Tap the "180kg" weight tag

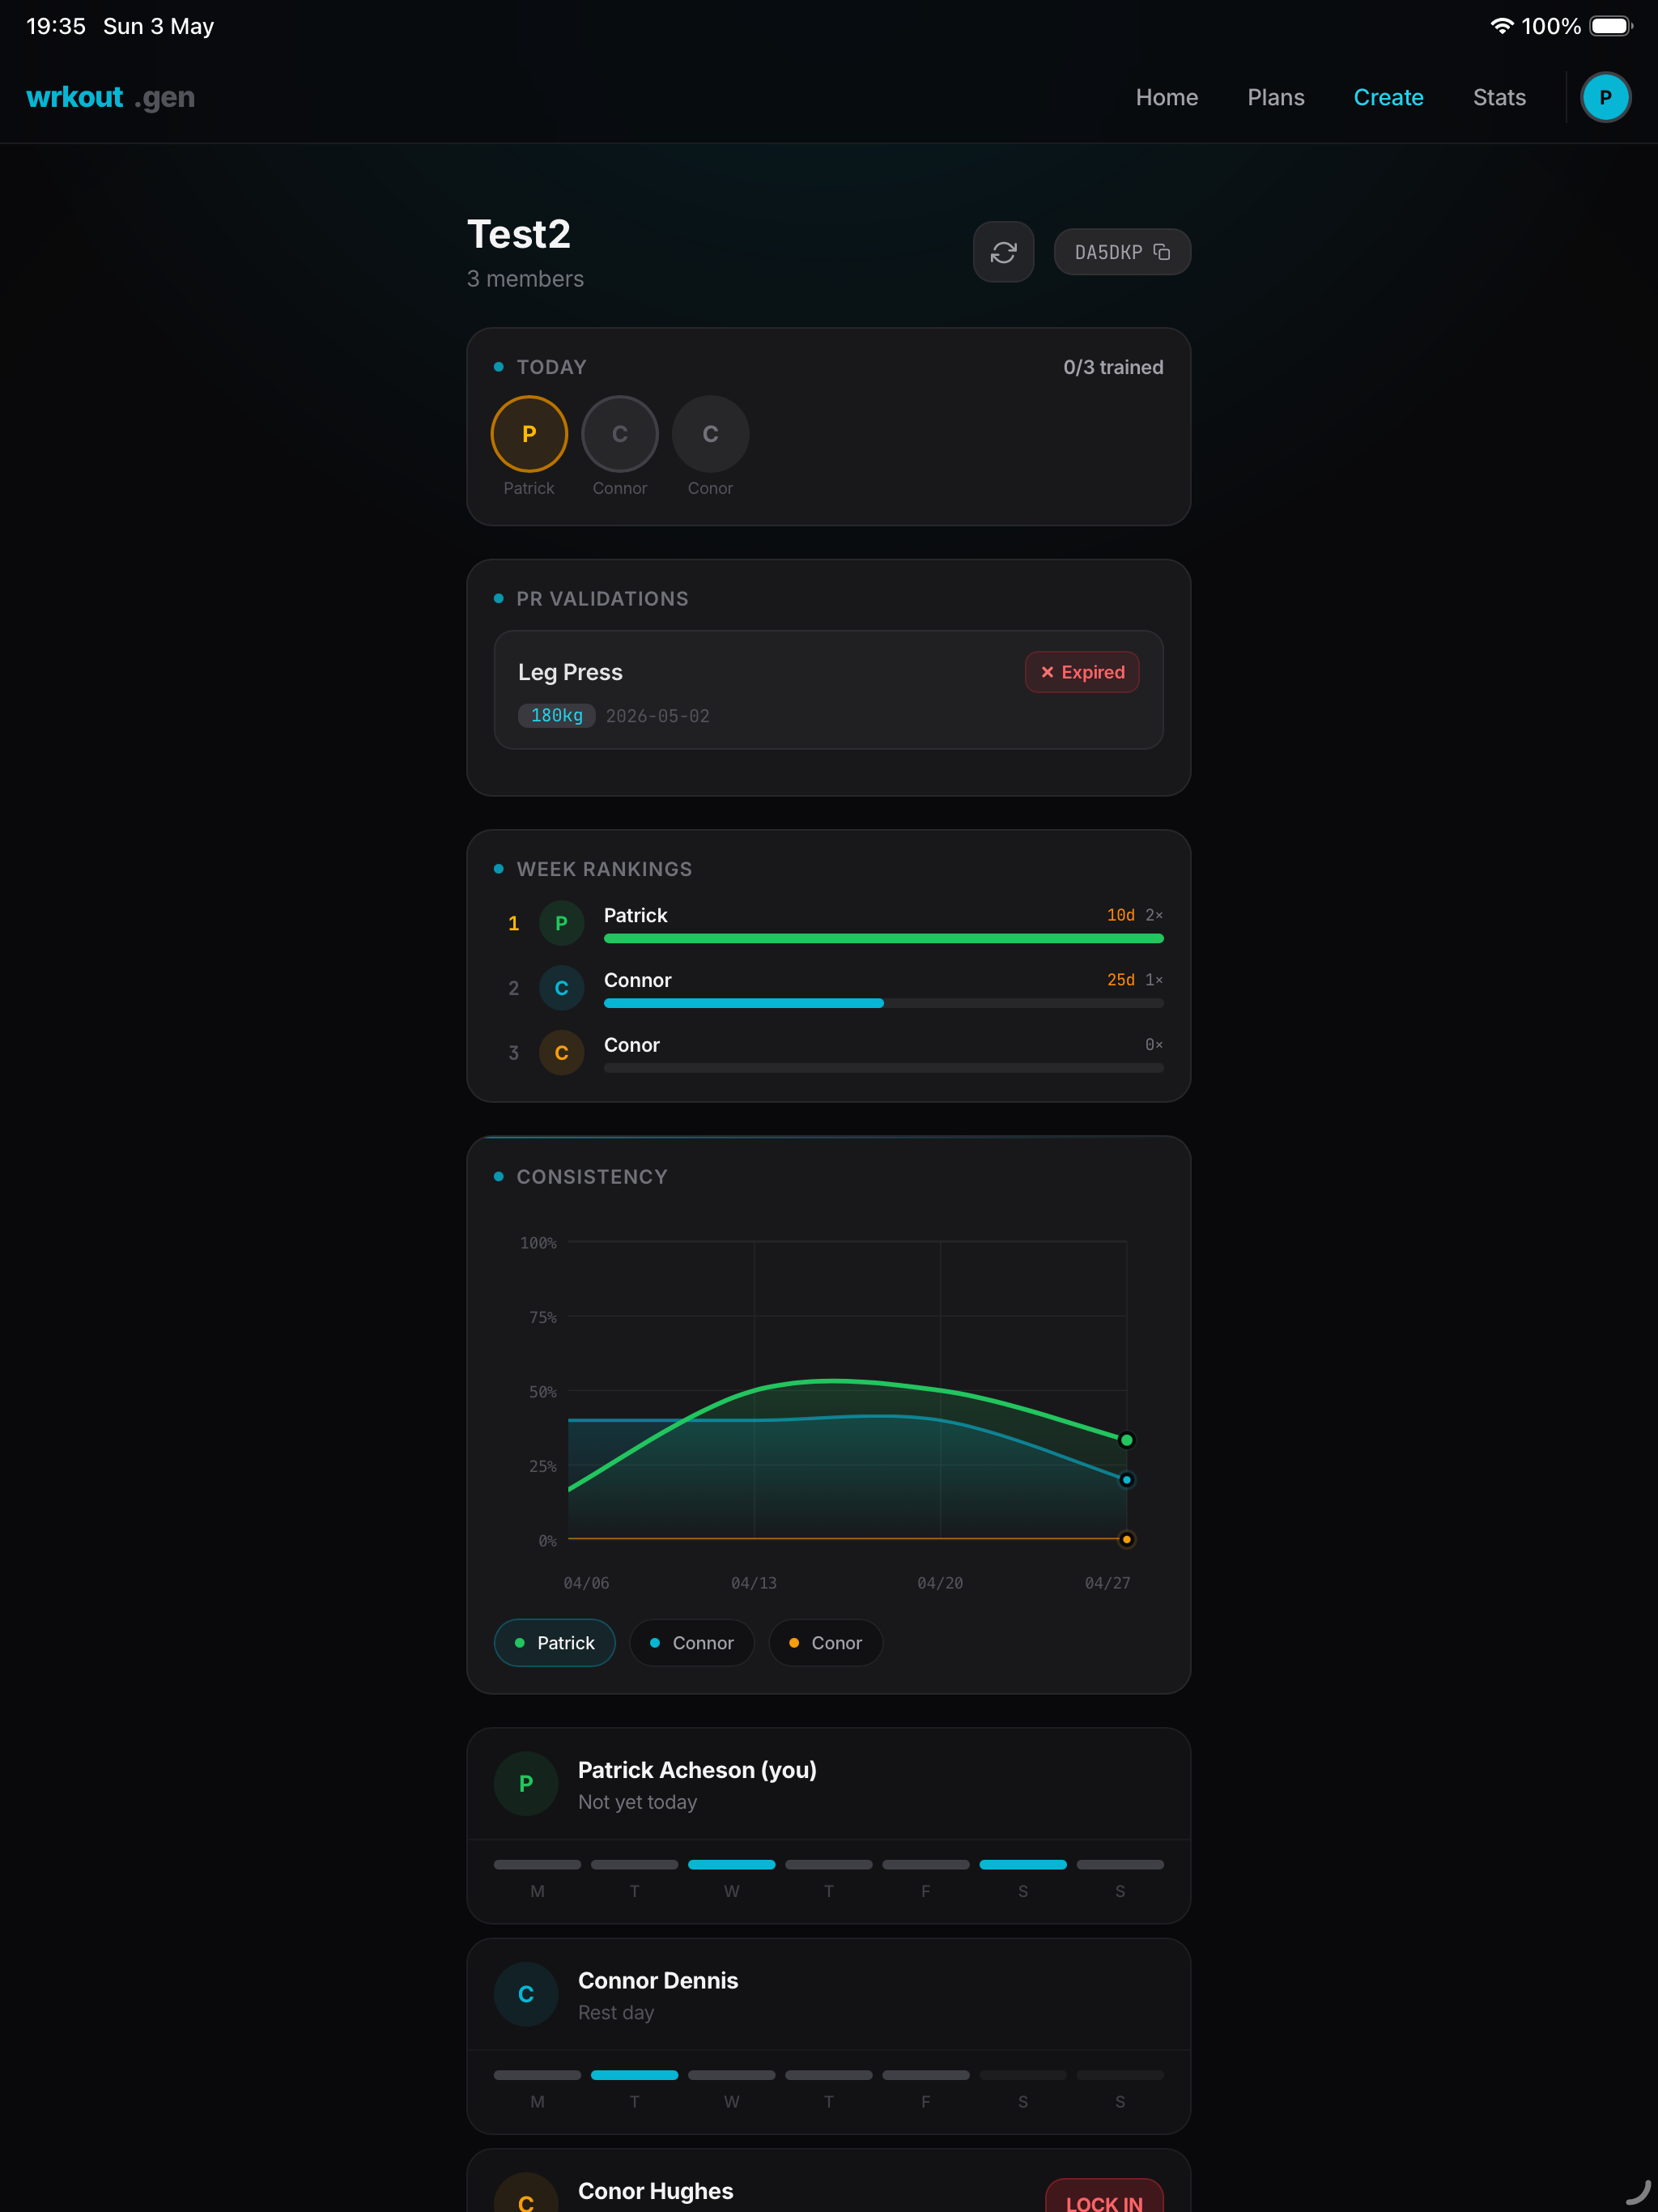[557, 716]
